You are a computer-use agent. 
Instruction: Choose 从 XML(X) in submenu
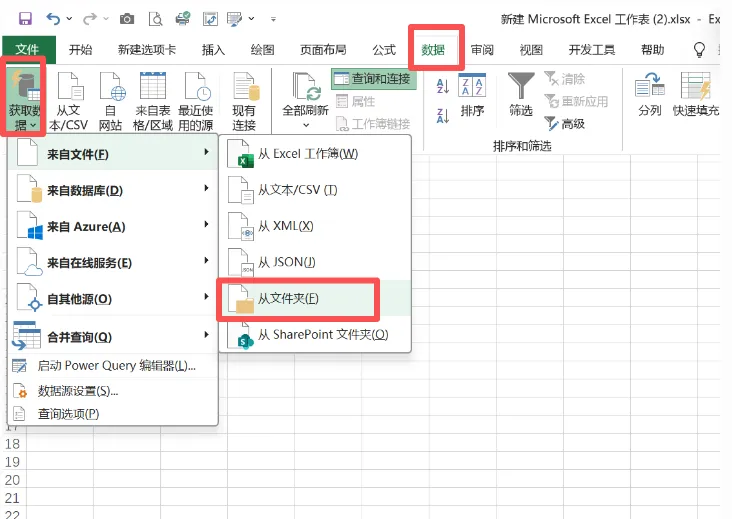click(x=315, y=226)
